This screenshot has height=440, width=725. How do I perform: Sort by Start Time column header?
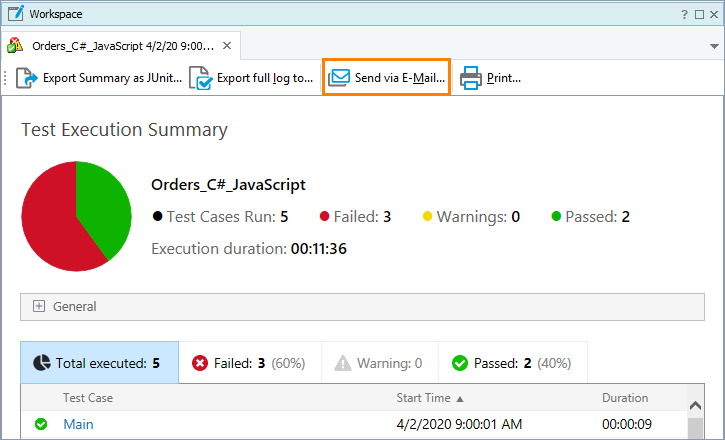click(x=429, y=398)
